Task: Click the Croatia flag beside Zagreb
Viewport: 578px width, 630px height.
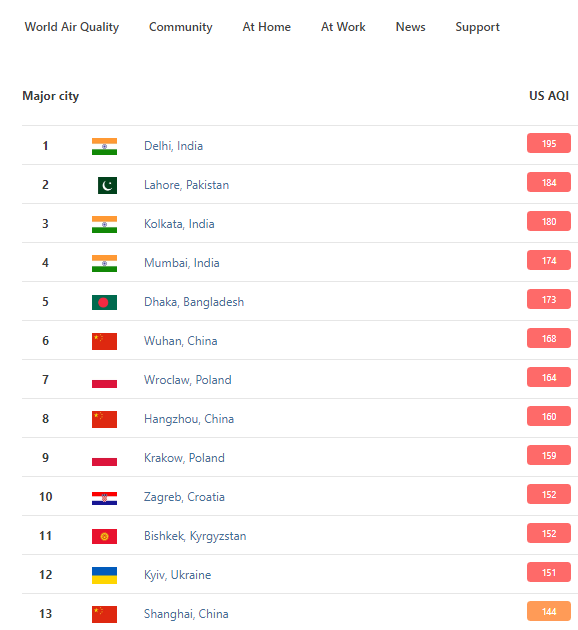Action: (x=104, y=498)
